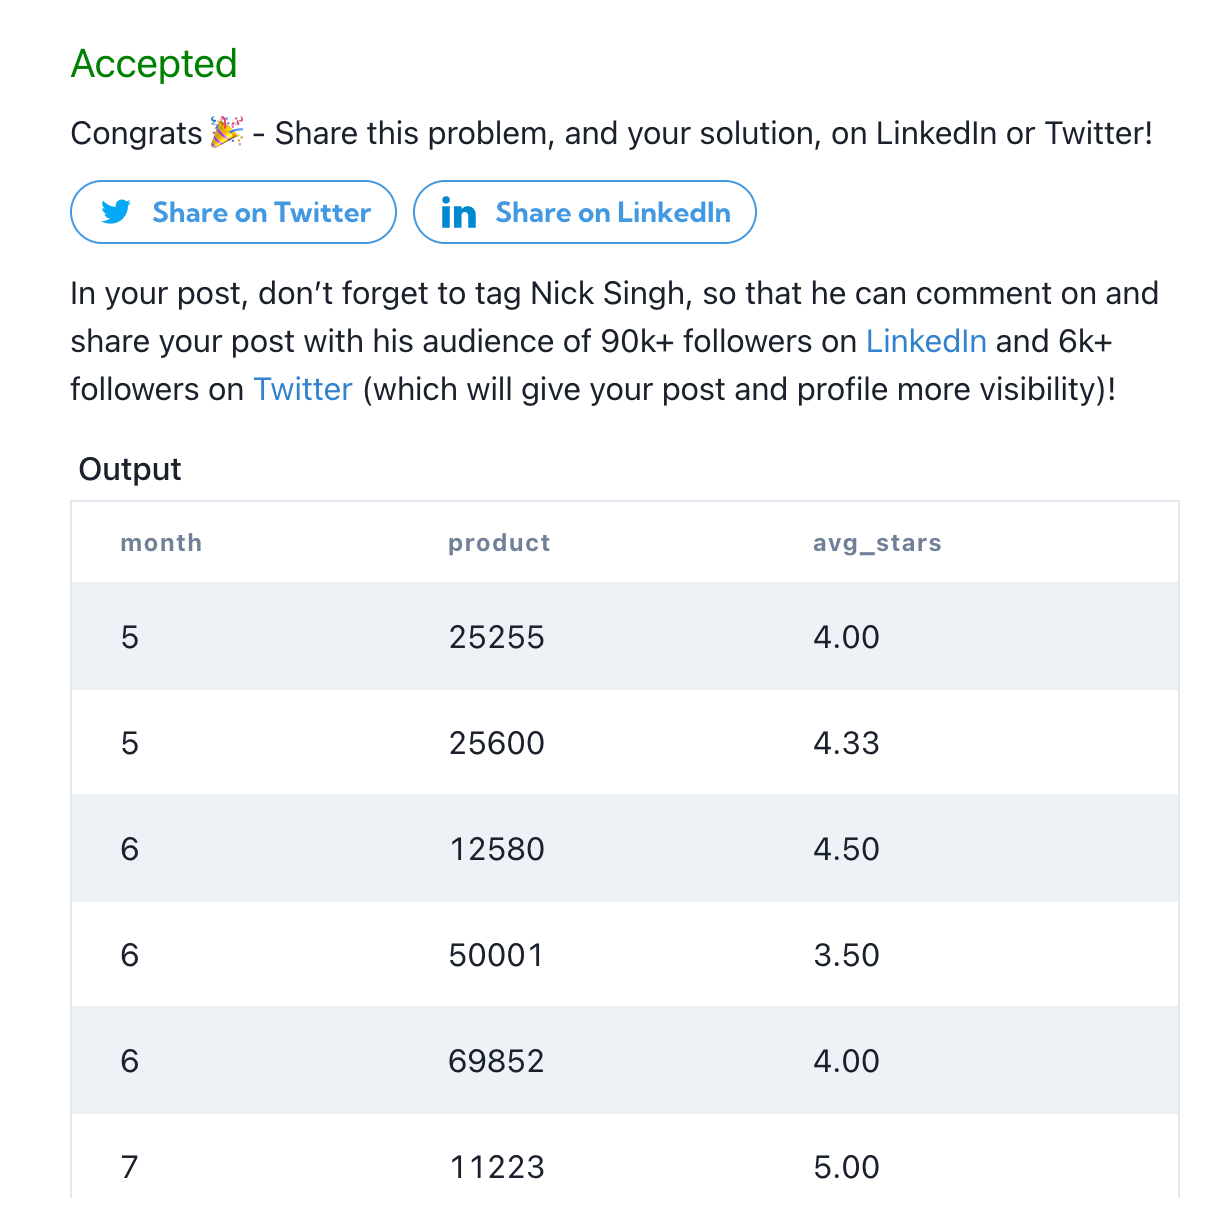The image size is (1216, 1218).
Task: Select the avg_stars value 4.33
Action: 846,743
